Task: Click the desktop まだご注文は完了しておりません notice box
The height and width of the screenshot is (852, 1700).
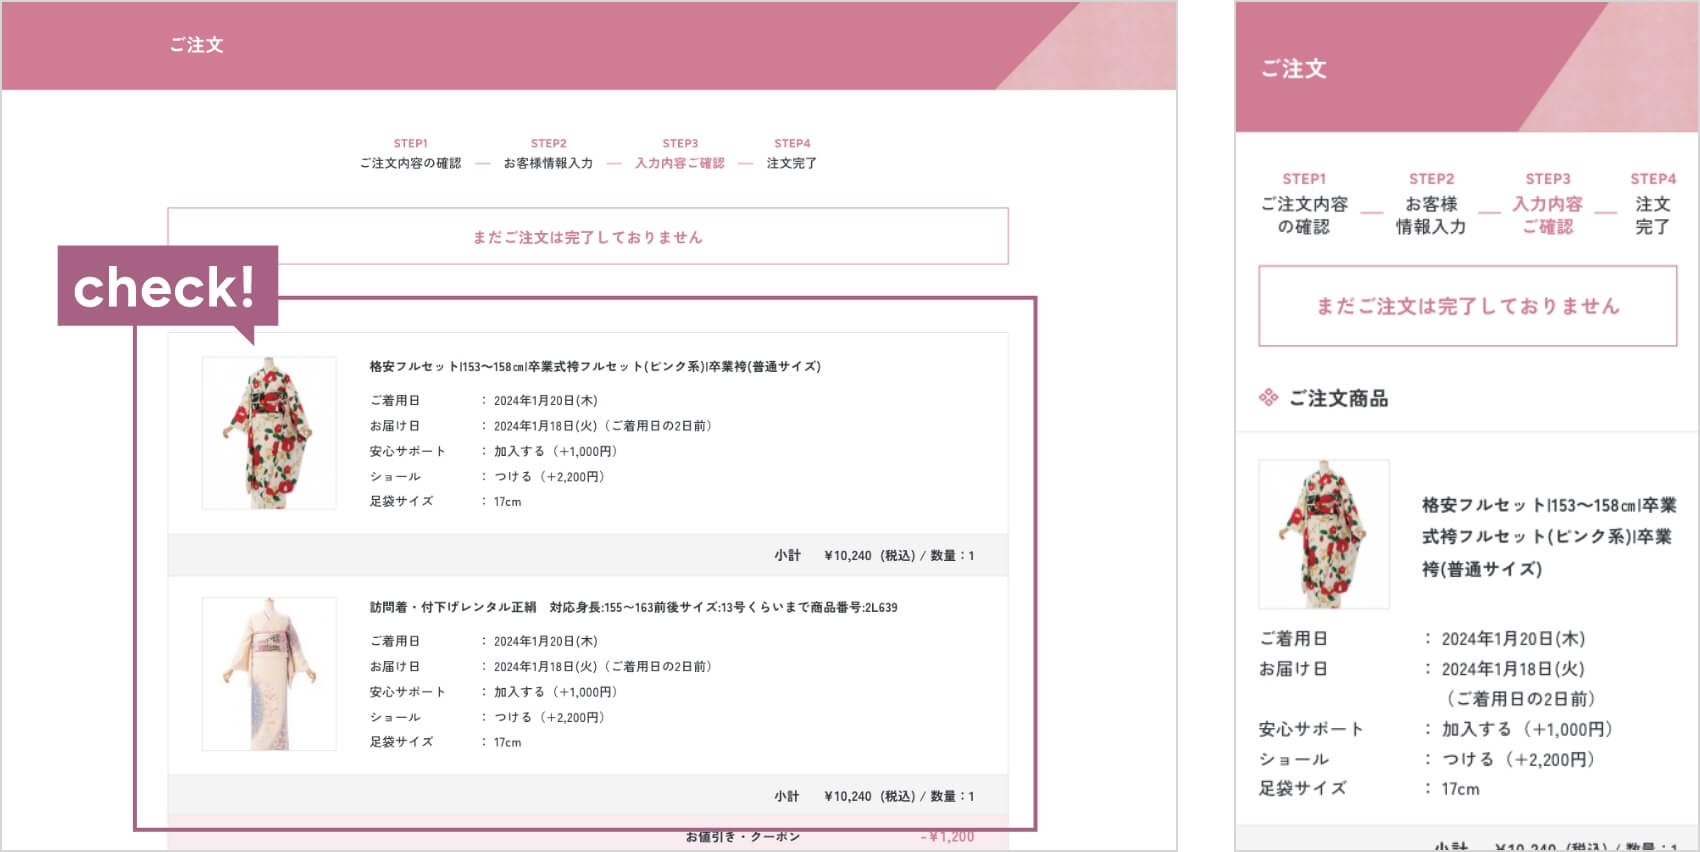Action: (588, 237)
